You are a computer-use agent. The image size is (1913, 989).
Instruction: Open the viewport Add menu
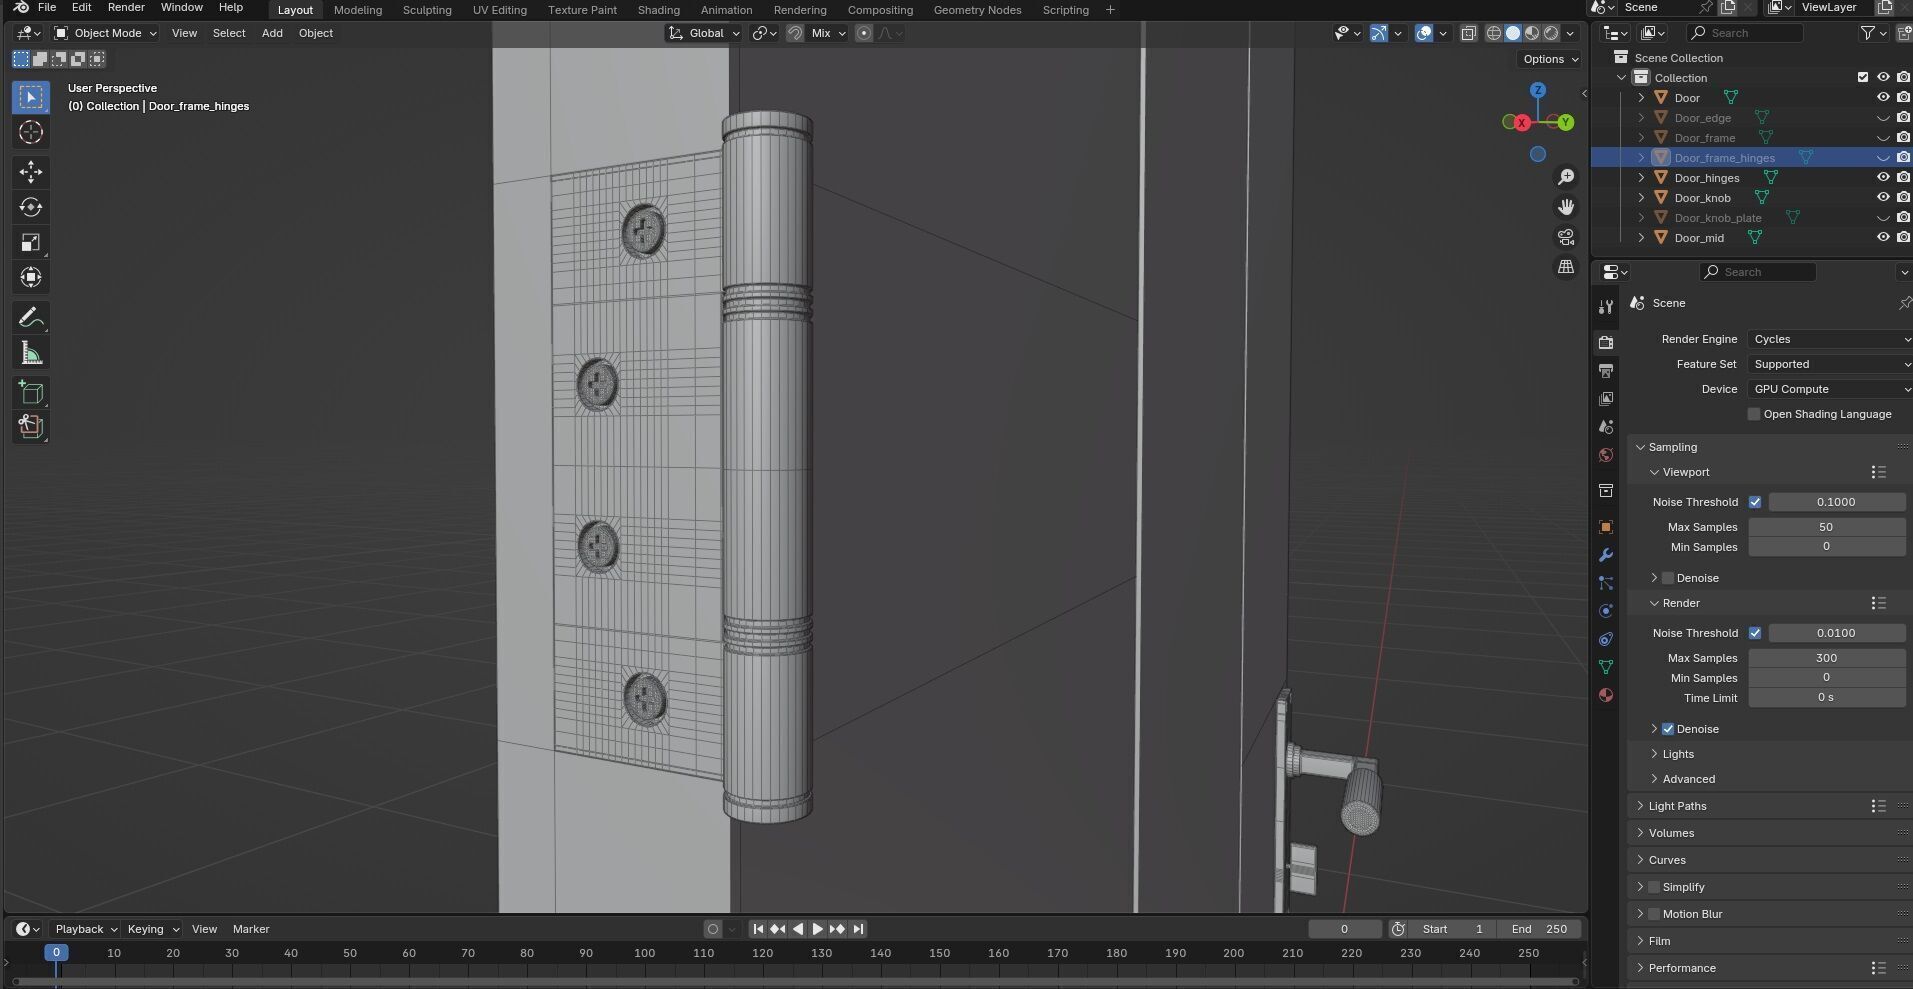click(272, 33)
